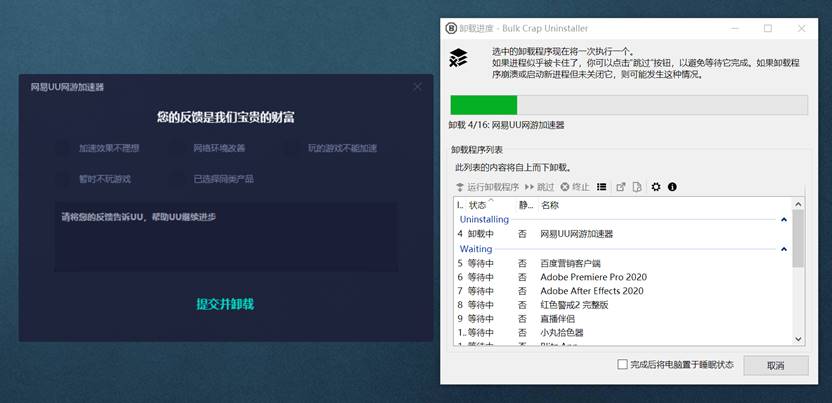The image size is (832, 403).
Task: Select the 红色警戒2 完整版 row
Action: pyautogui.click(x=623, y=305)
